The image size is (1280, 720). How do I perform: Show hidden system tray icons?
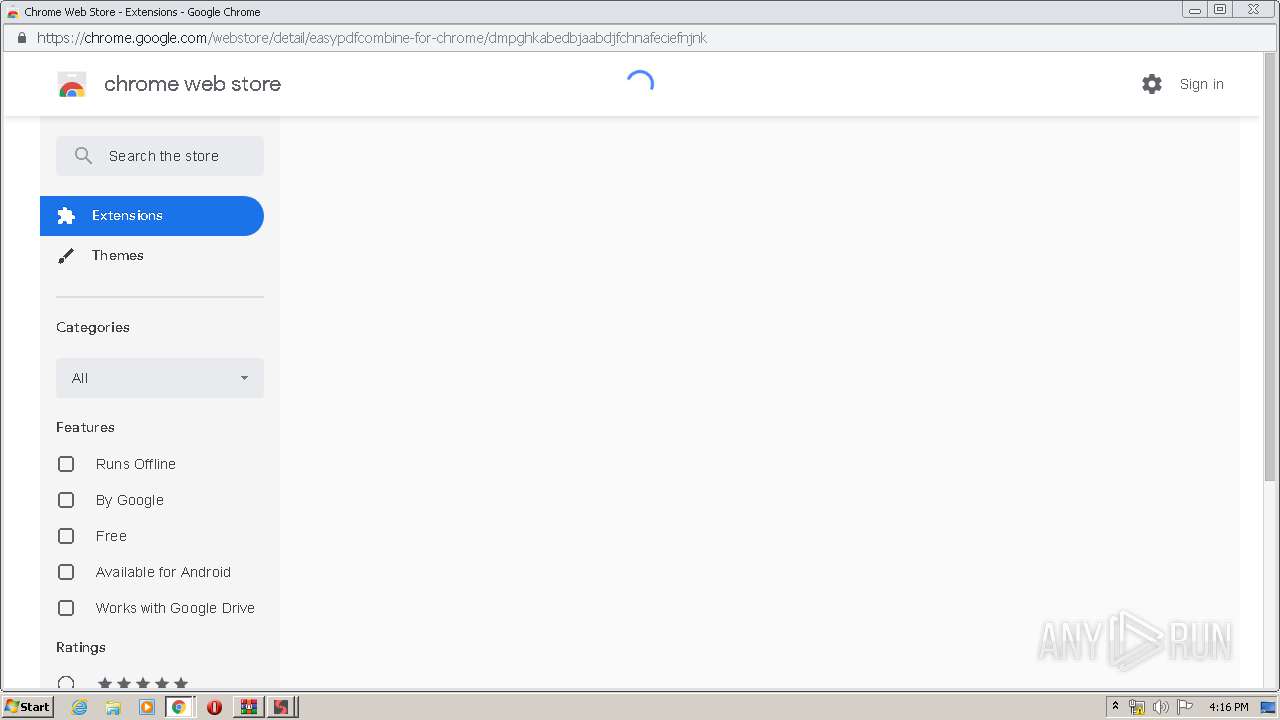(1116, 706)
